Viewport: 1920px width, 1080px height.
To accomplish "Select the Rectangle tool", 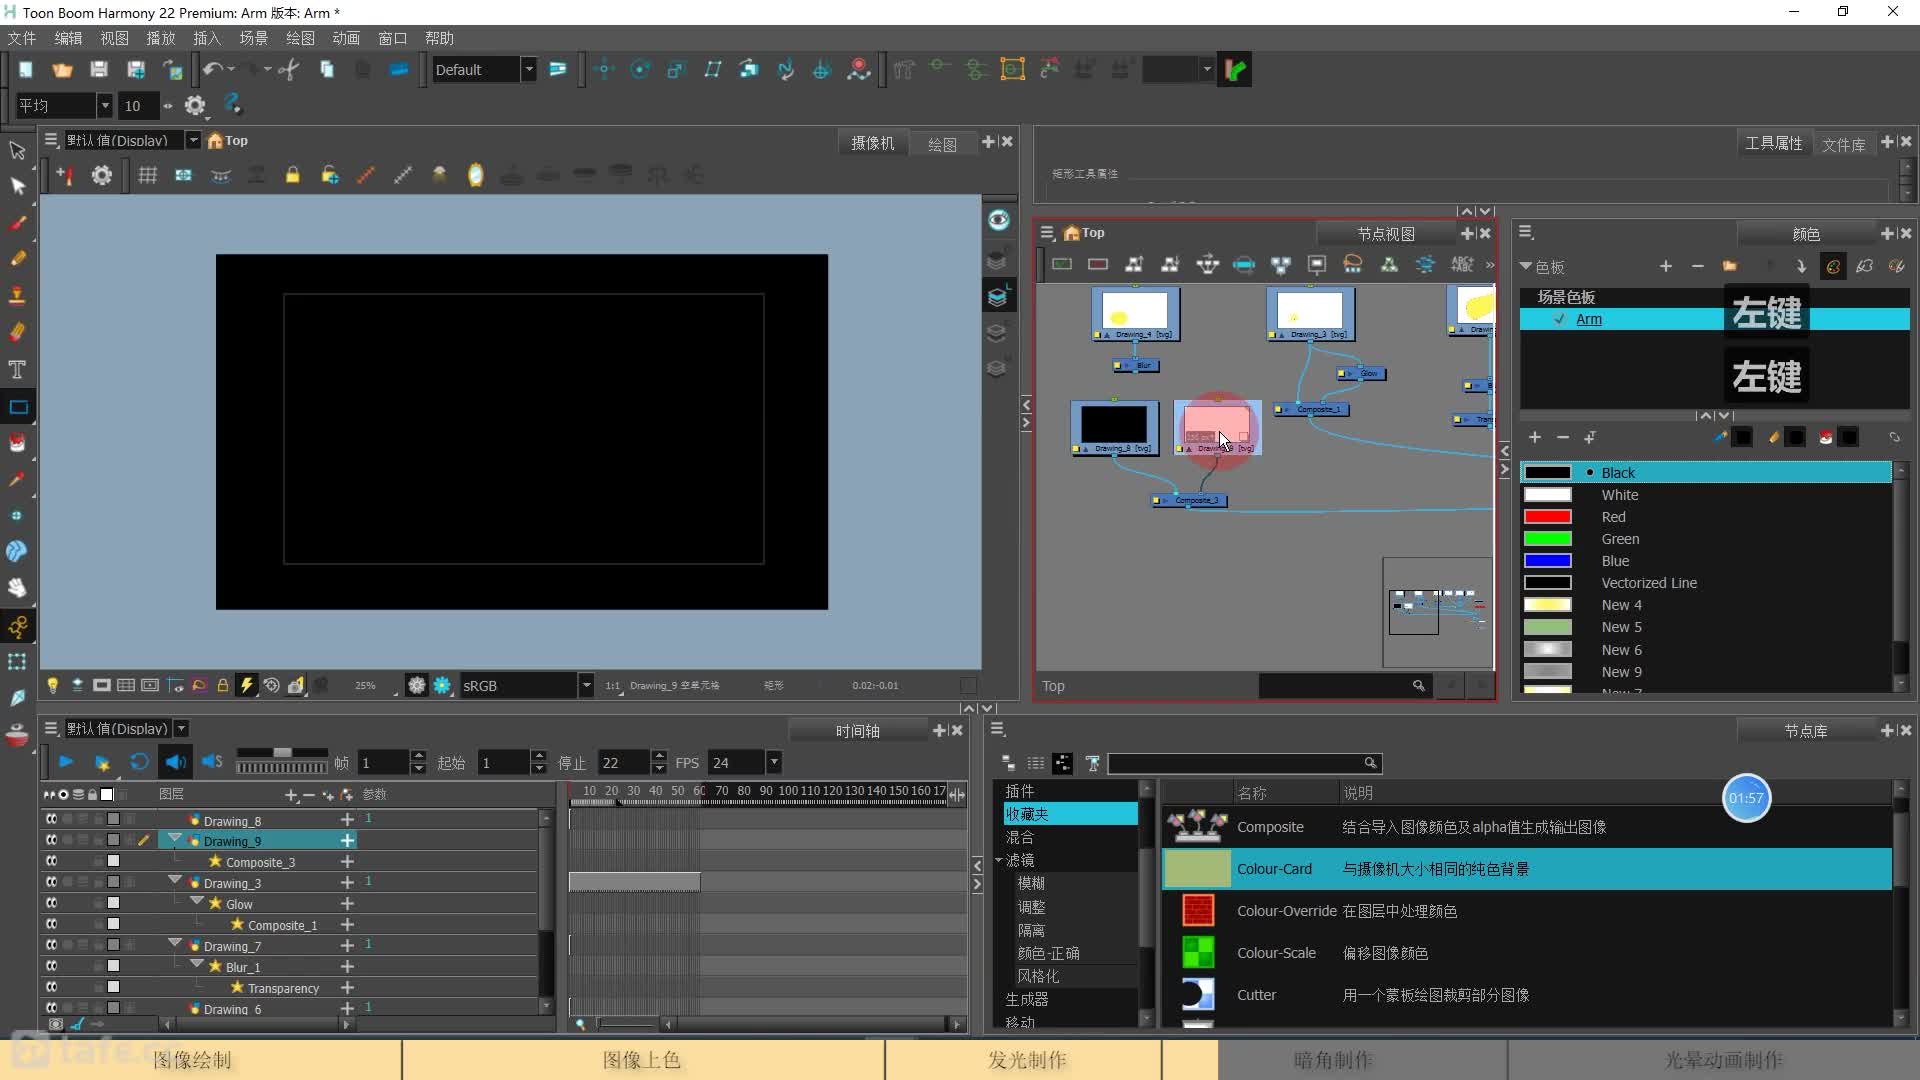I will (18, 407).
